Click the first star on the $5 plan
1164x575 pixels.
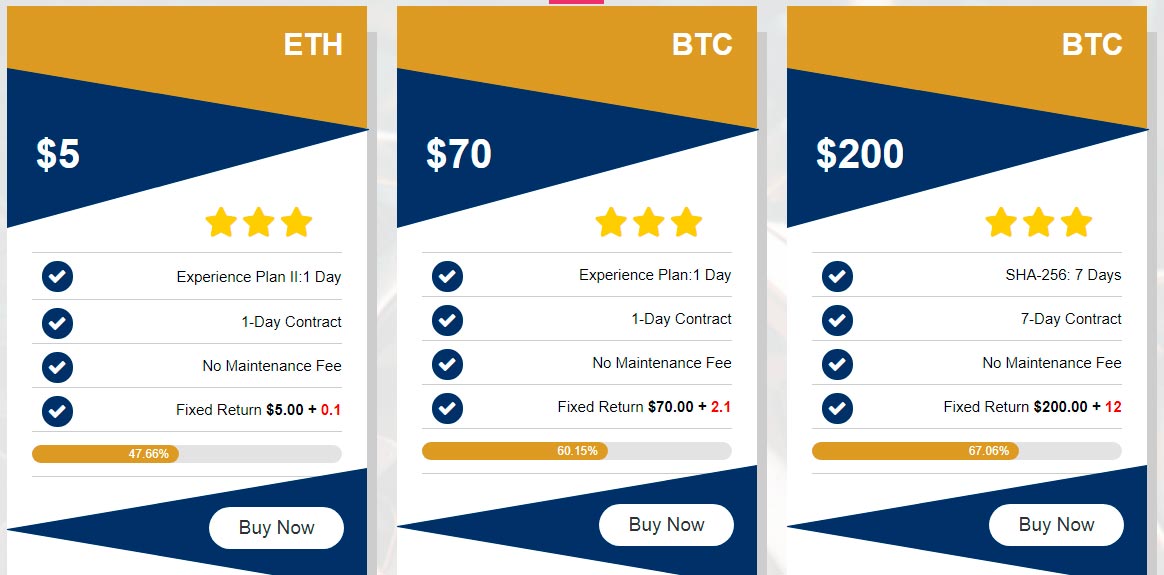[x=220, y=222]
